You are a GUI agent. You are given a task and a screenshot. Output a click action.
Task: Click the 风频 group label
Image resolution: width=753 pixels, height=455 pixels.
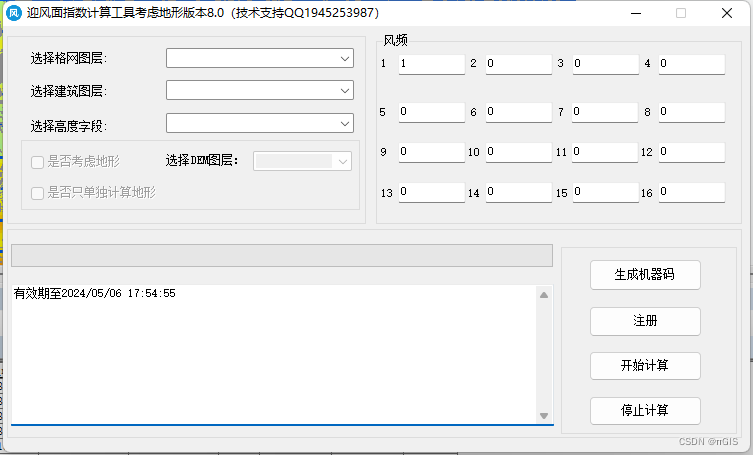coord(395,40)
